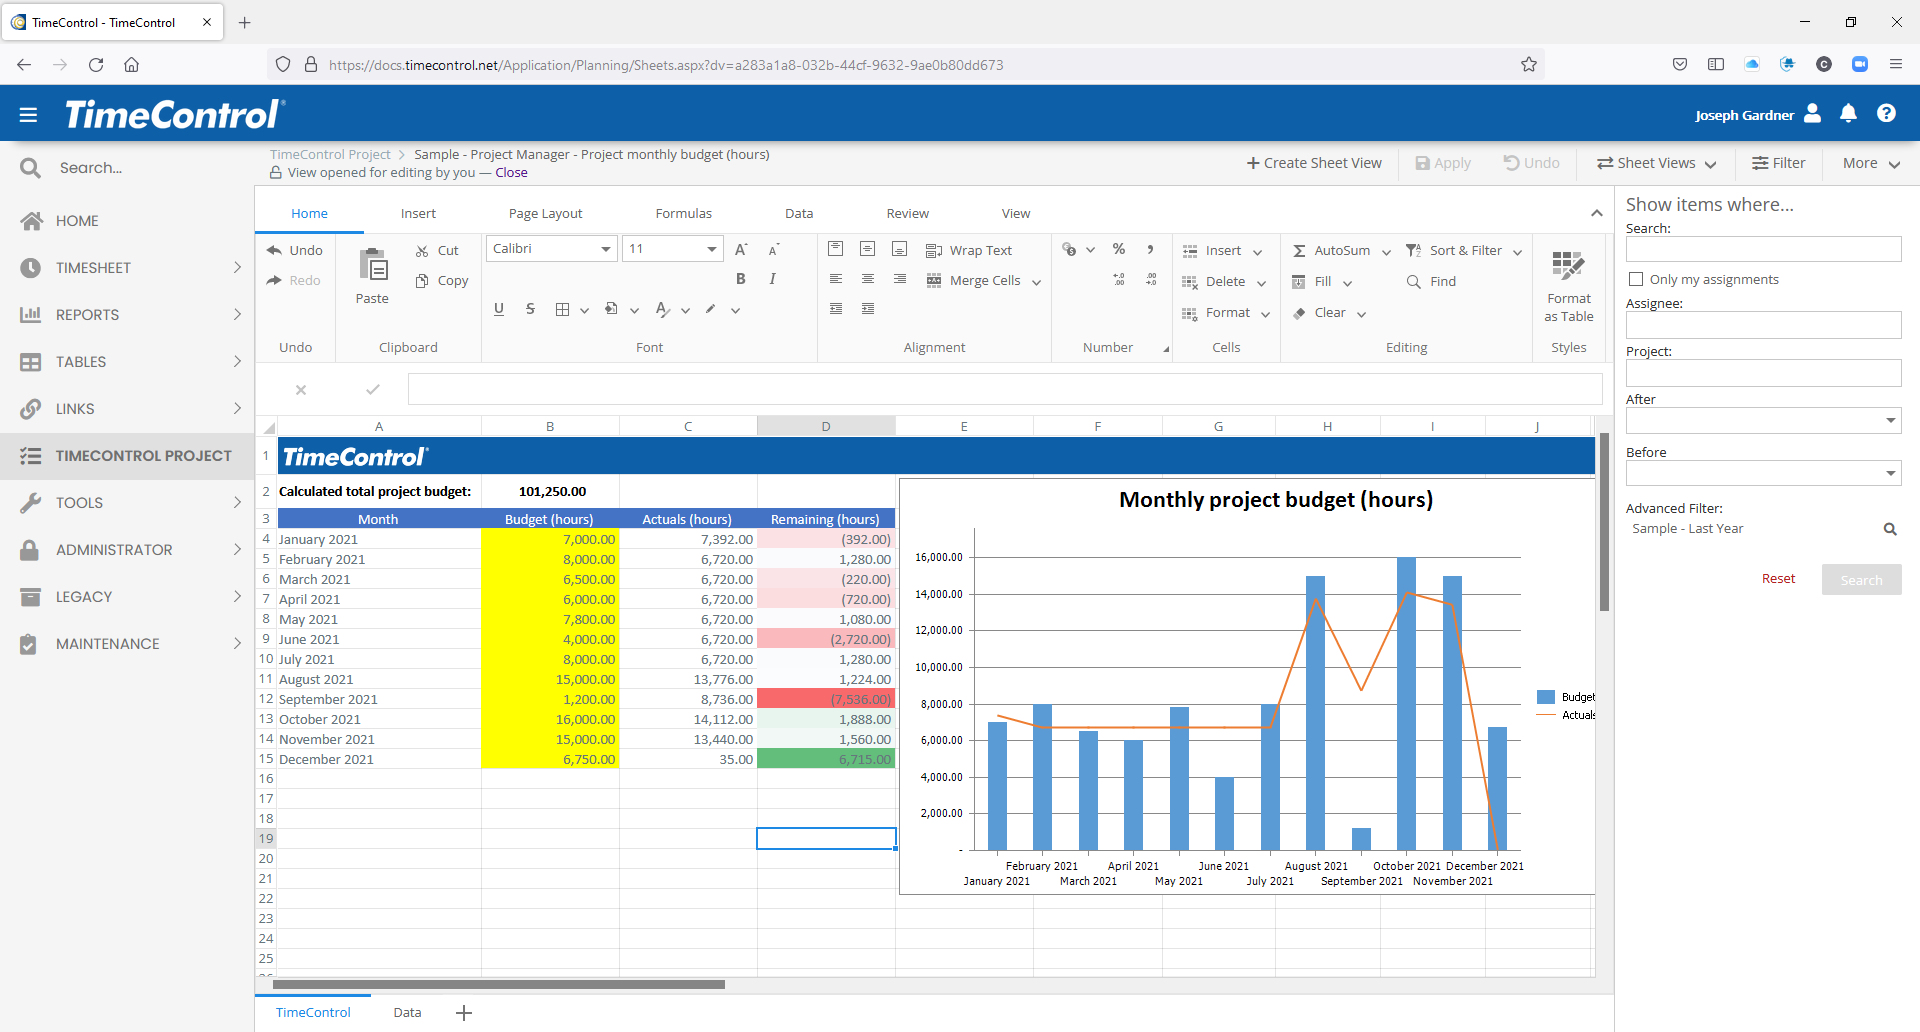
Task: Apply underline formatting
Action: [498, 309]
